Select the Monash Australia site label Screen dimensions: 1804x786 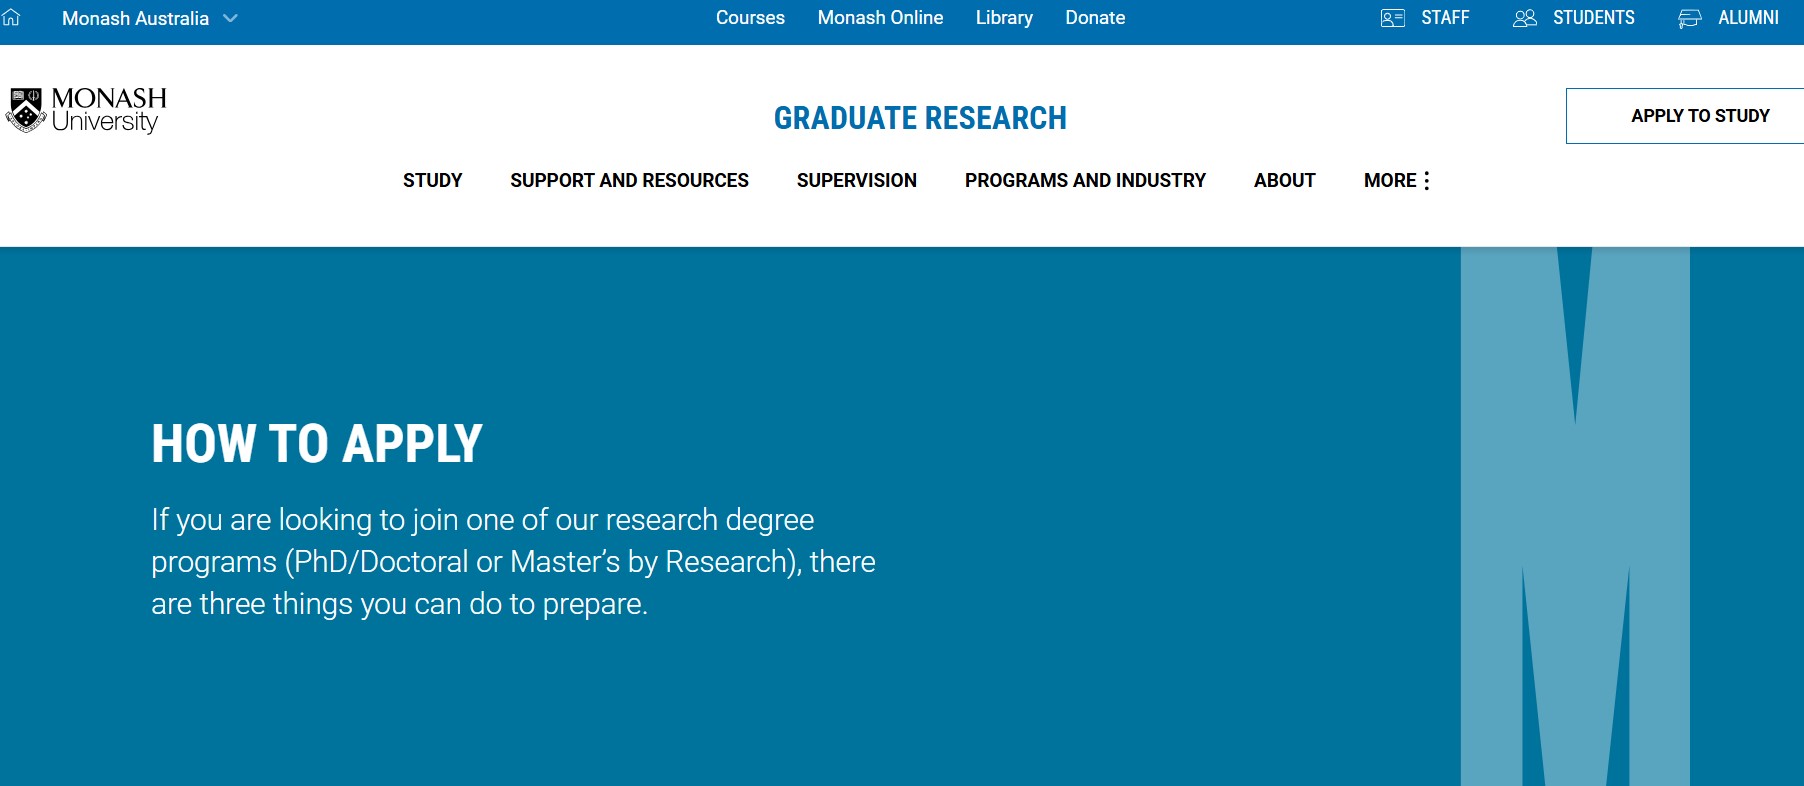pos(135,18)
